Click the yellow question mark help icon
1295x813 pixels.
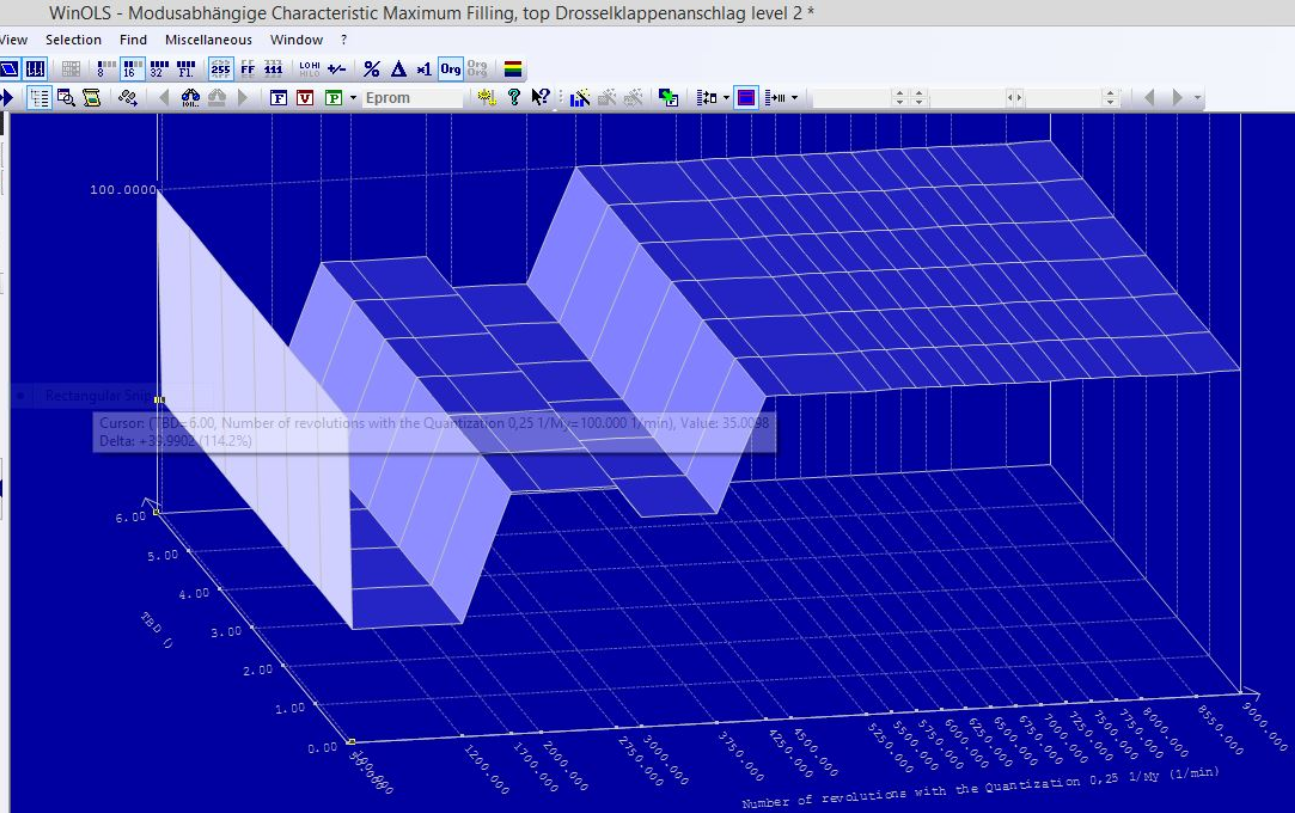(514, 98)
